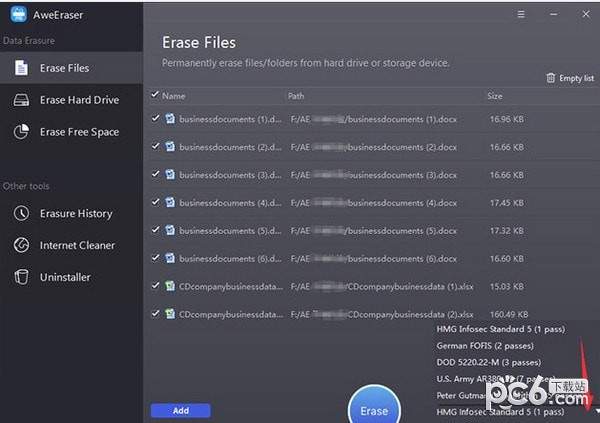Click the Erase Hard Drive icon
600x423 pixels.
point(21,100)
